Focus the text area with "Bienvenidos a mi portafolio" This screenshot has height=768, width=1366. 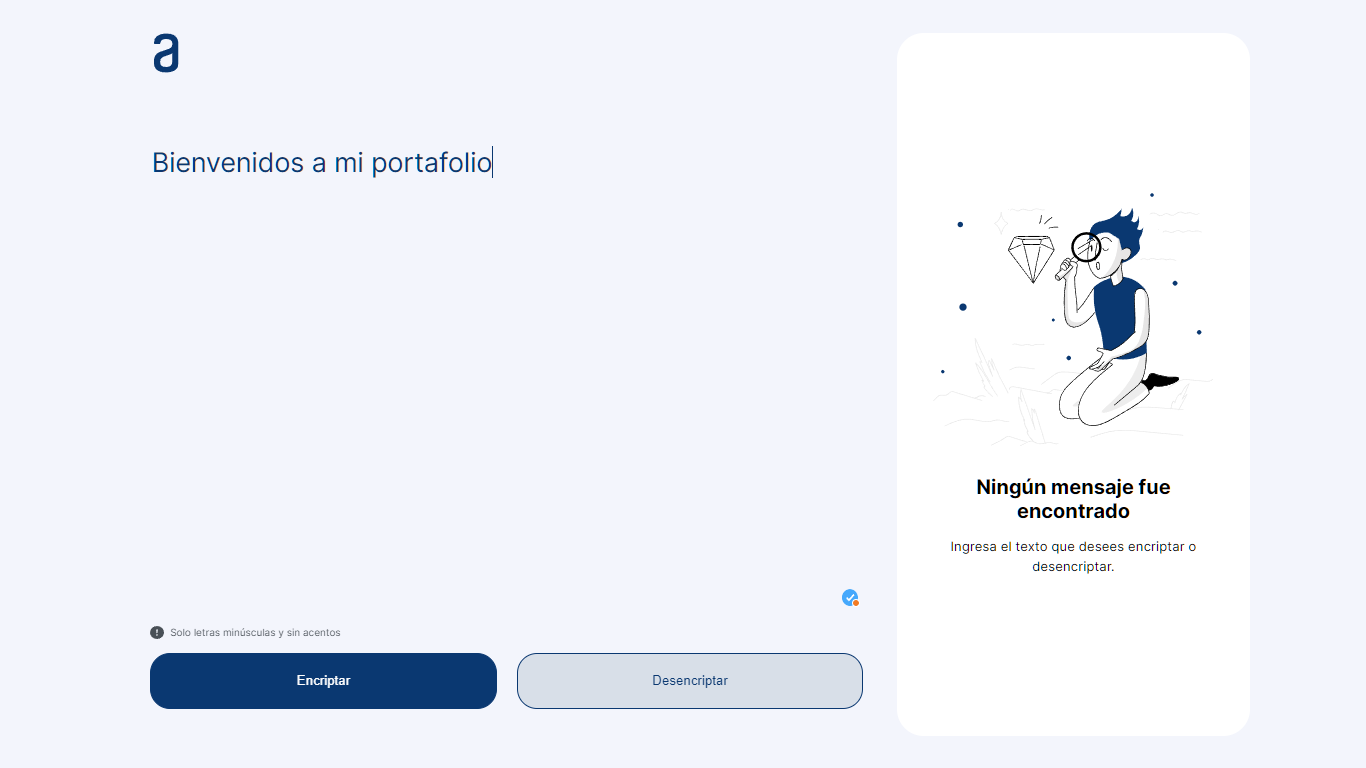tap(506, 375)
